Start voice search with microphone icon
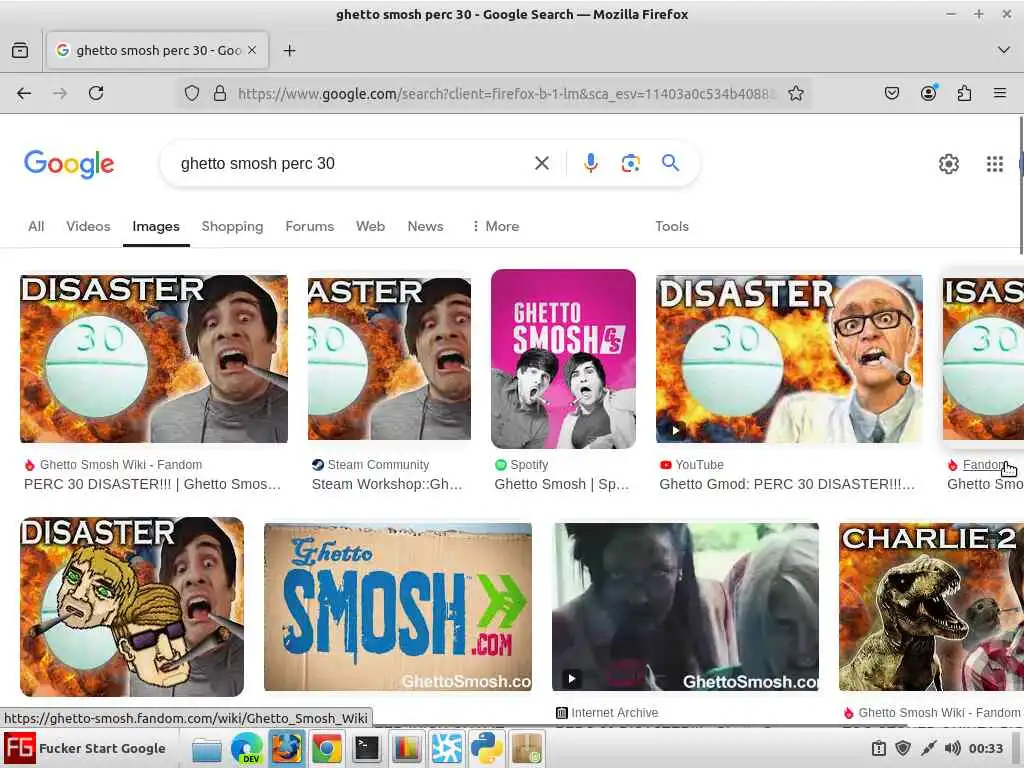This screenshot has width=1024, height=768. point(591,163)
